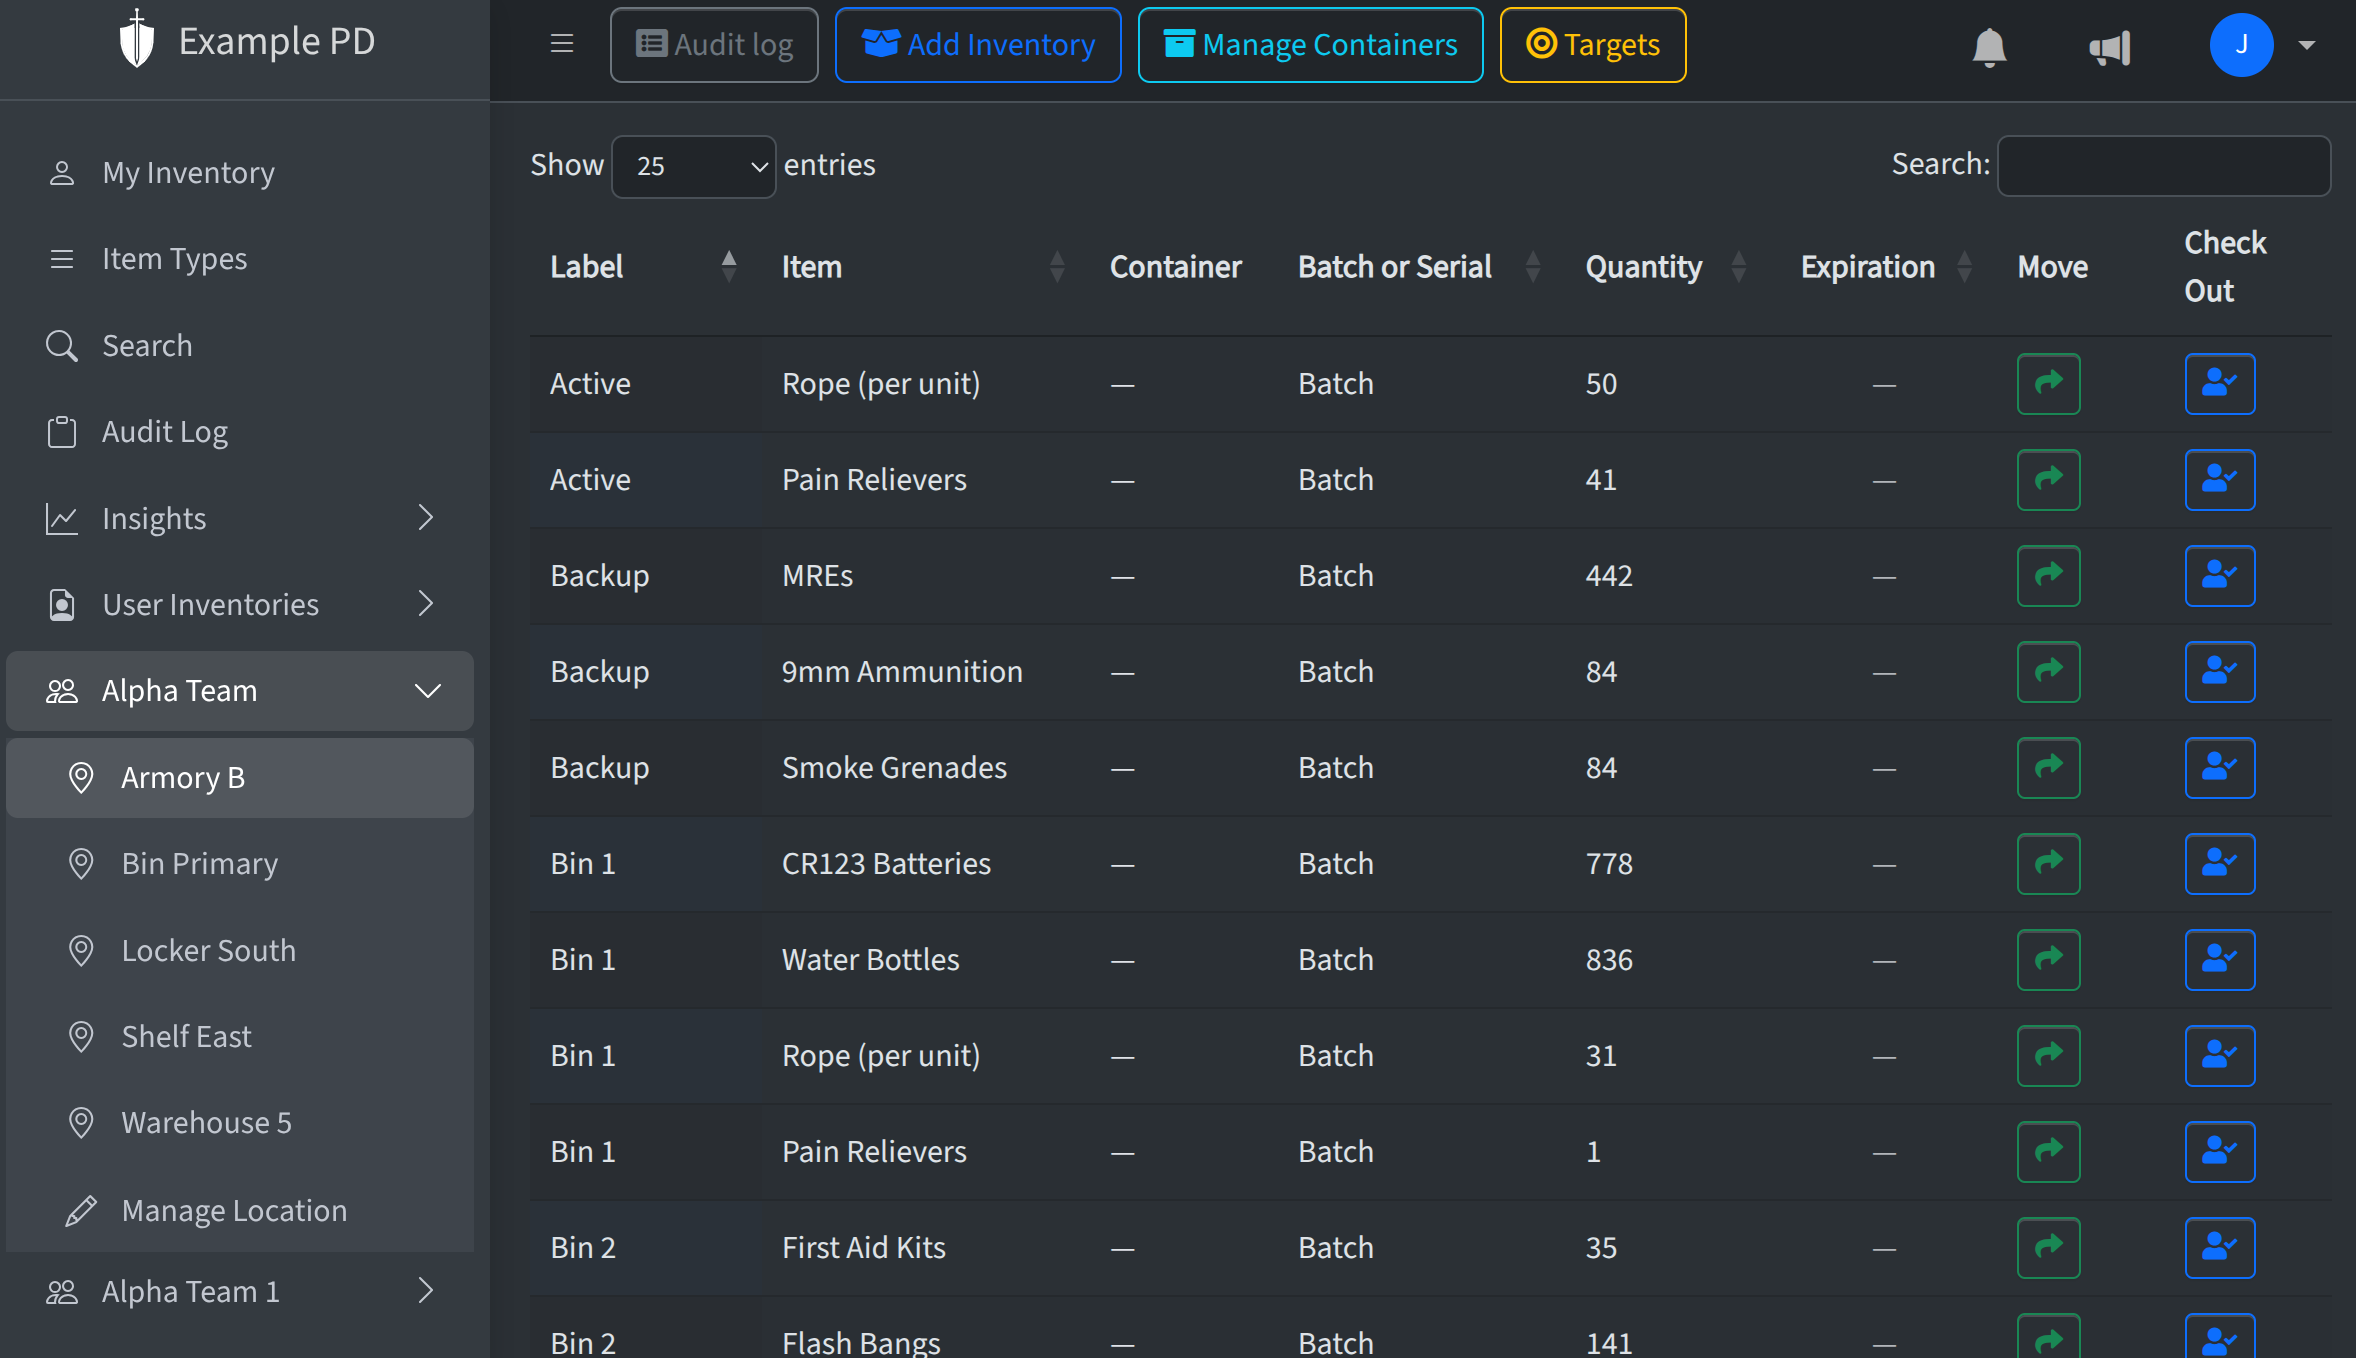This screenshot has height=1358, width=2356.
Task: Click the Audit Log clipboard icon
Action: click(x=62, y=431)
